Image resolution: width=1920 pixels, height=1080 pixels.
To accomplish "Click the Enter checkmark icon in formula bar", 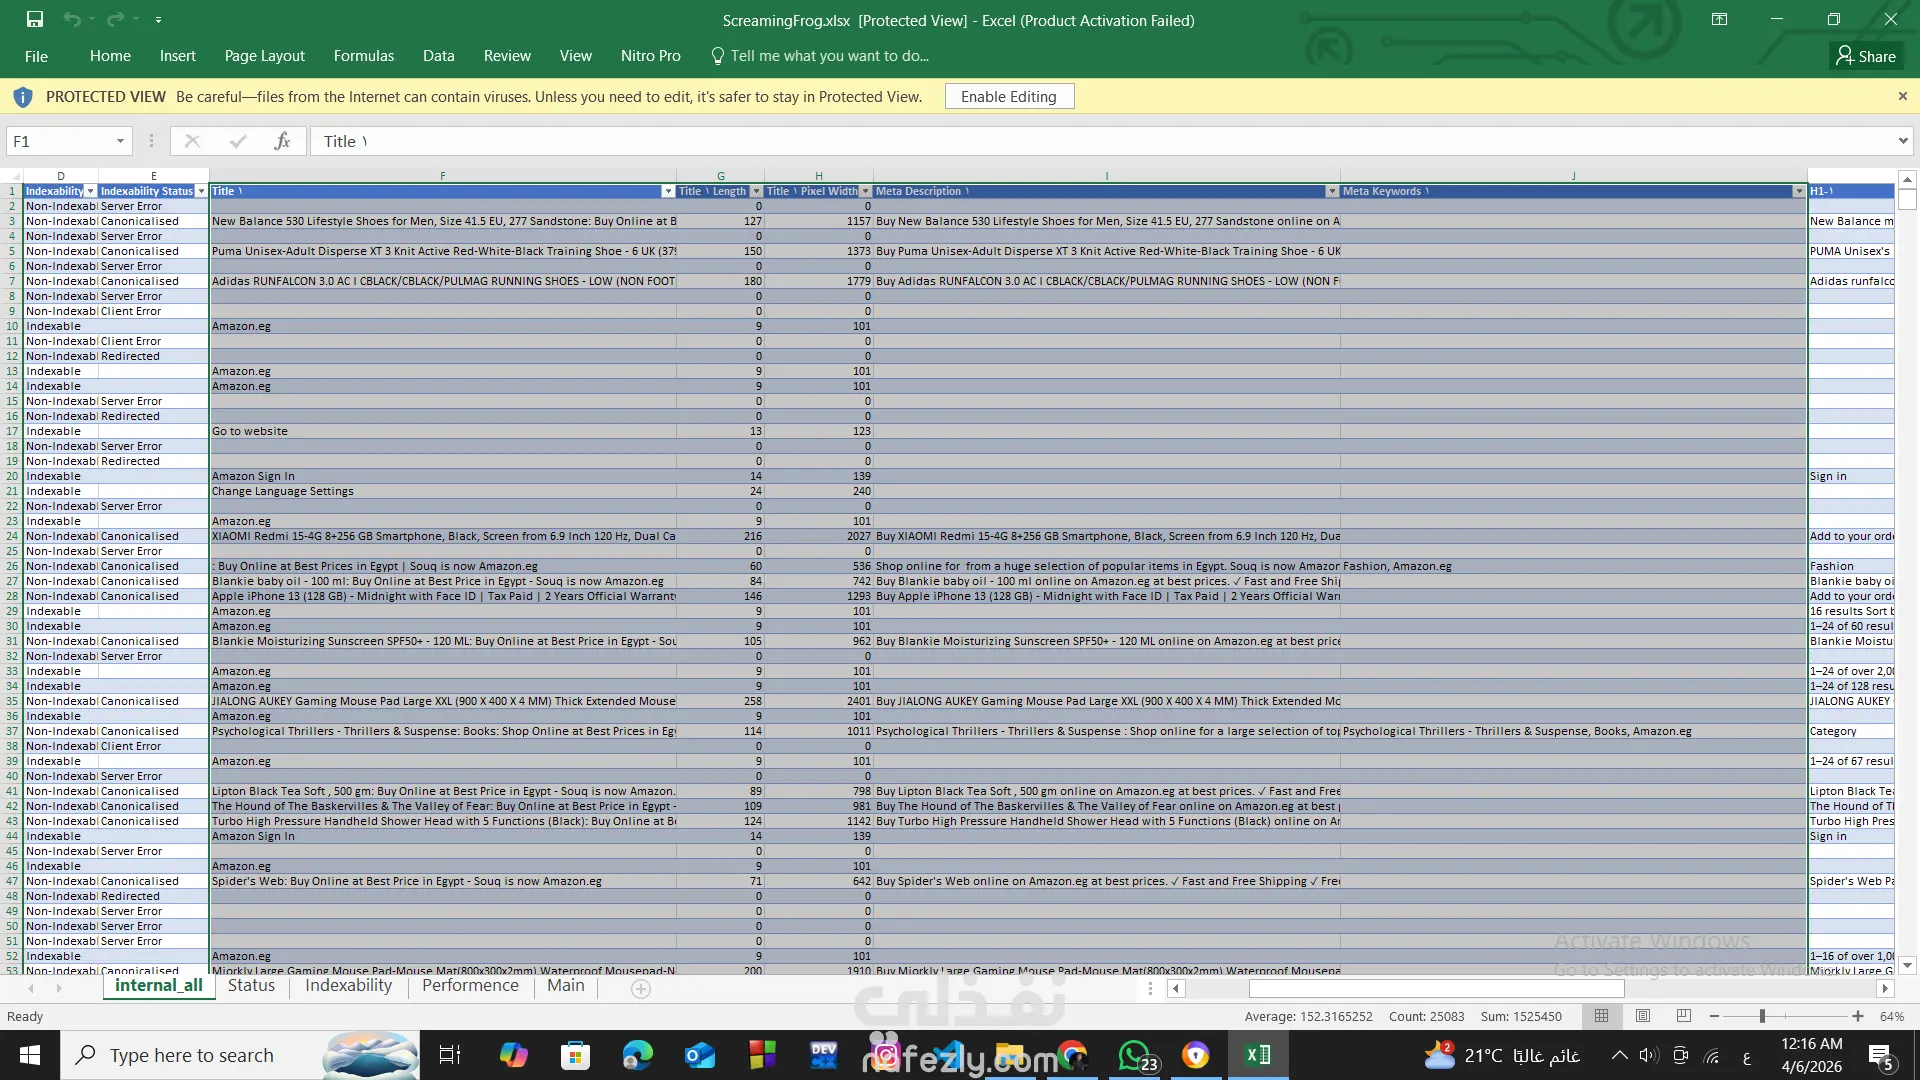I will coord(238,141).
